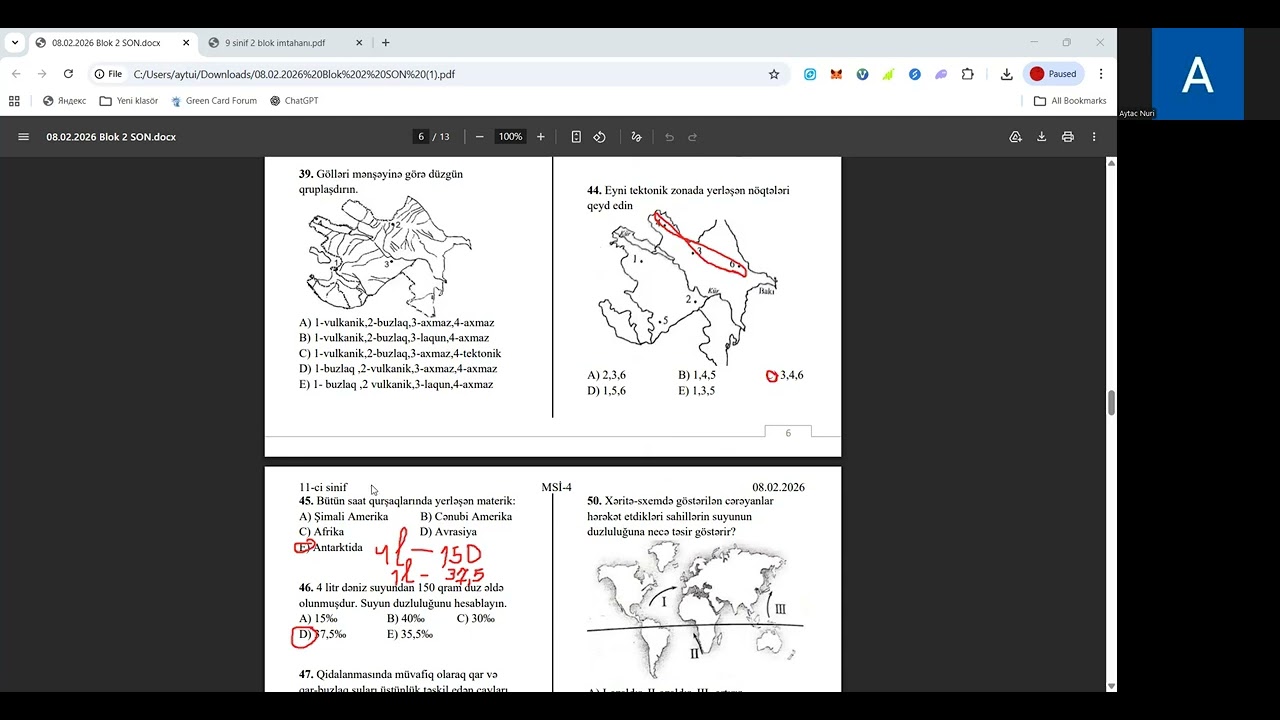Click answer text "E) 1,3,5"
The image size is (1280, 720).
point(697,391)
